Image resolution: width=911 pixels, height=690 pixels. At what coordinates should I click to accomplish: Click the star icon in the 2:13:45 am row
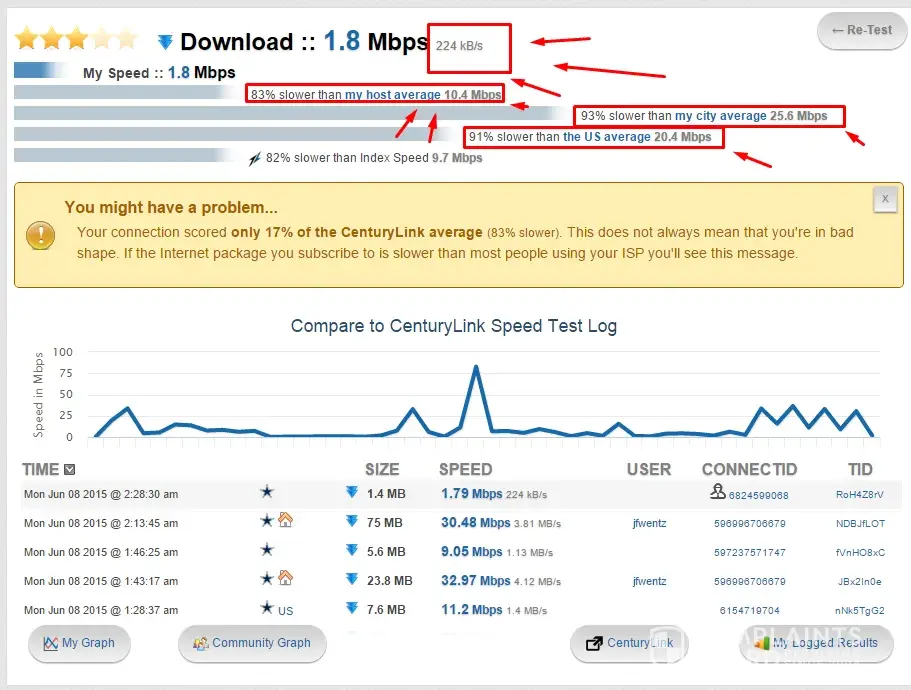coord(267,520)
